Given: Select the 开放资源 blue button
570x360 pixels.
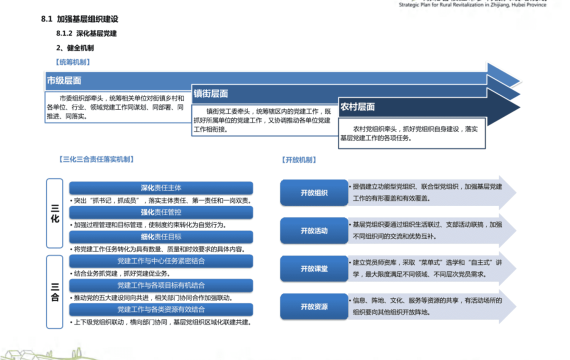Looking at the screenshot, I should (314, 307).
